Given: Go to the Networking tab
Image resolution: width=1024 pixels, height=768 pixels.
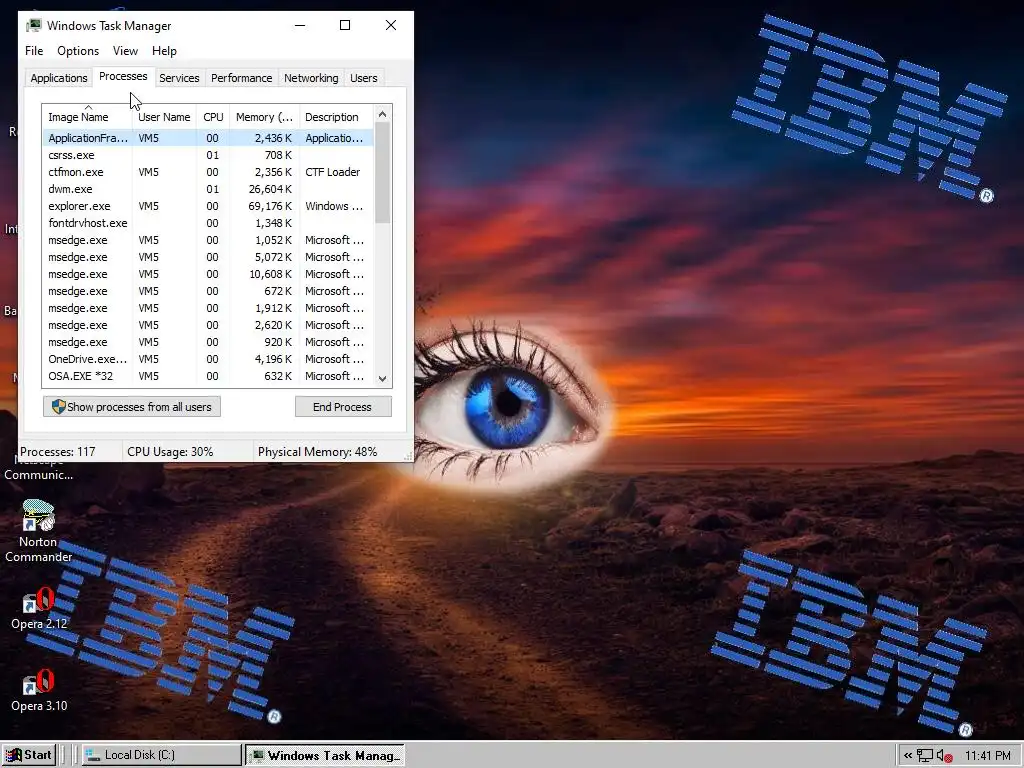Looking at the screenshot, I should click(311, 78).
